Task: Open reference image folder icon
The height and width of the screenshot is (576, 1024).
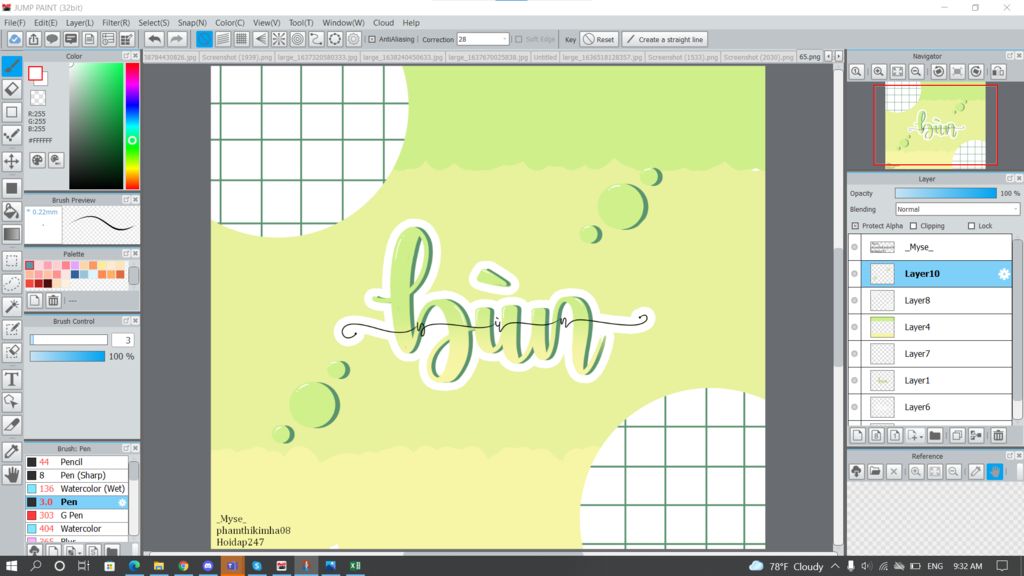Action: pyautogui.click(x=875, y=471)
